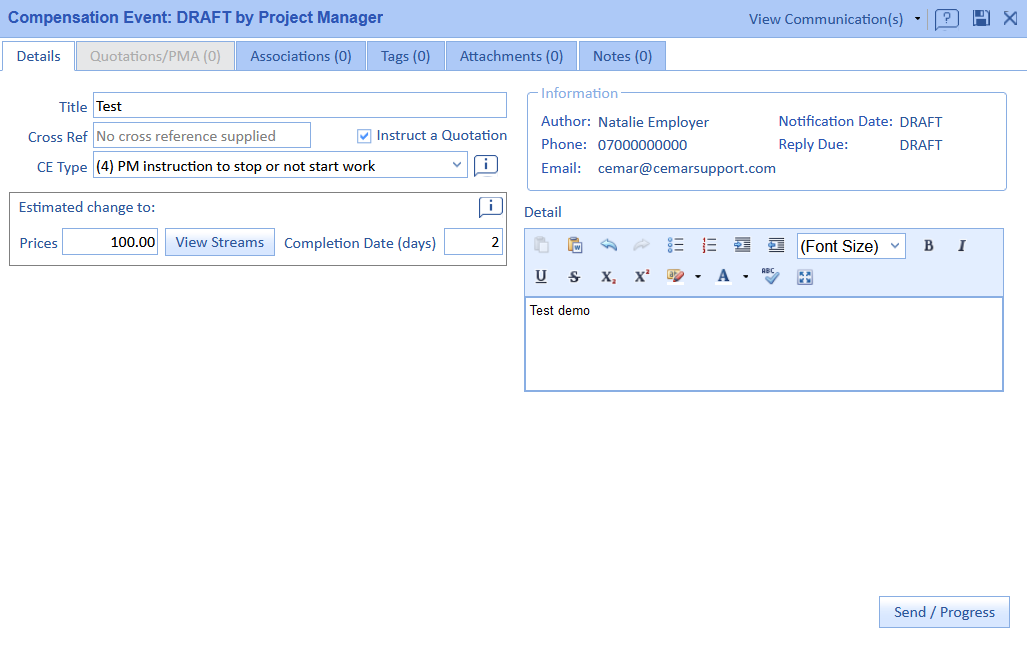Click the Send / Progress button
Viewport: 1027px width, 647px height.
[x=944, y=612]
